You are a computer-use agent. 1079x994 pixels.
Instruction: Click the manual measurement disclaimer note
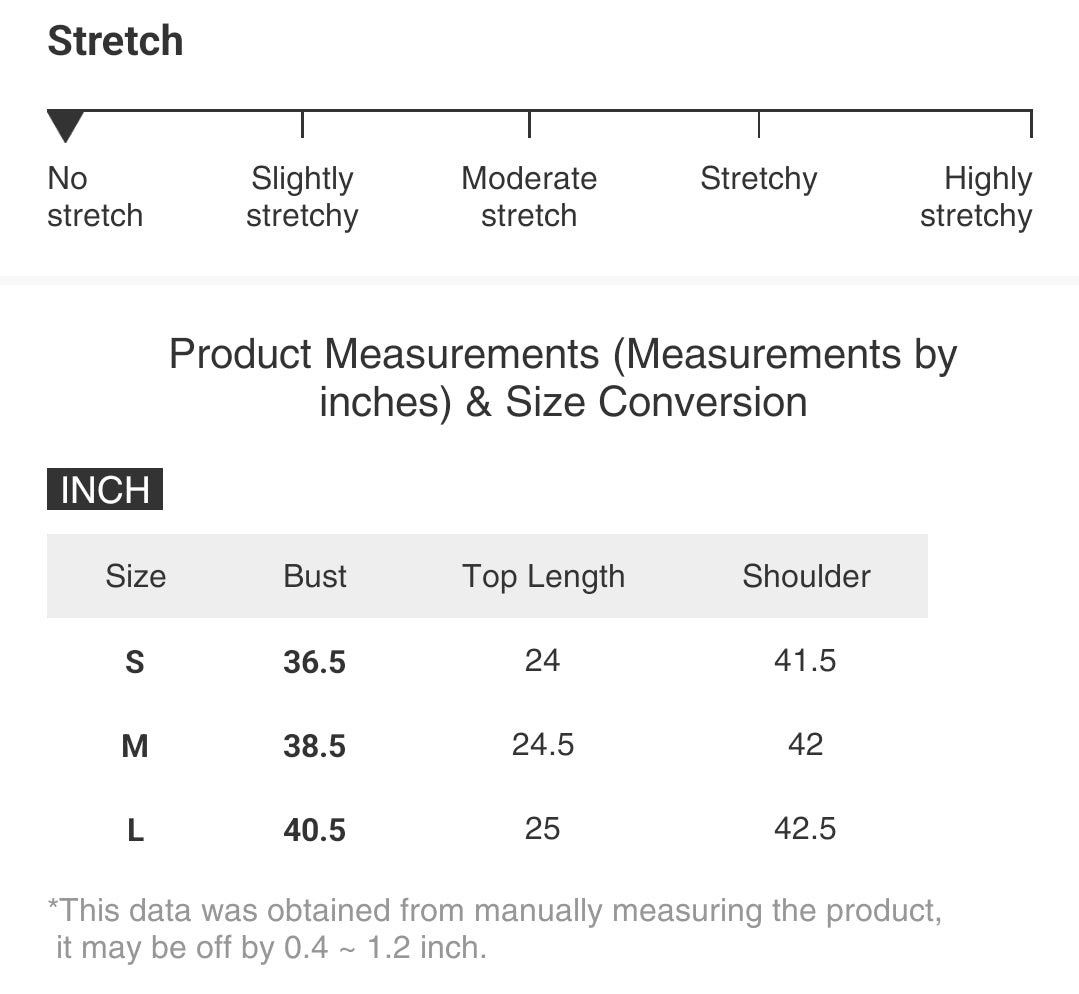(494, 929)
